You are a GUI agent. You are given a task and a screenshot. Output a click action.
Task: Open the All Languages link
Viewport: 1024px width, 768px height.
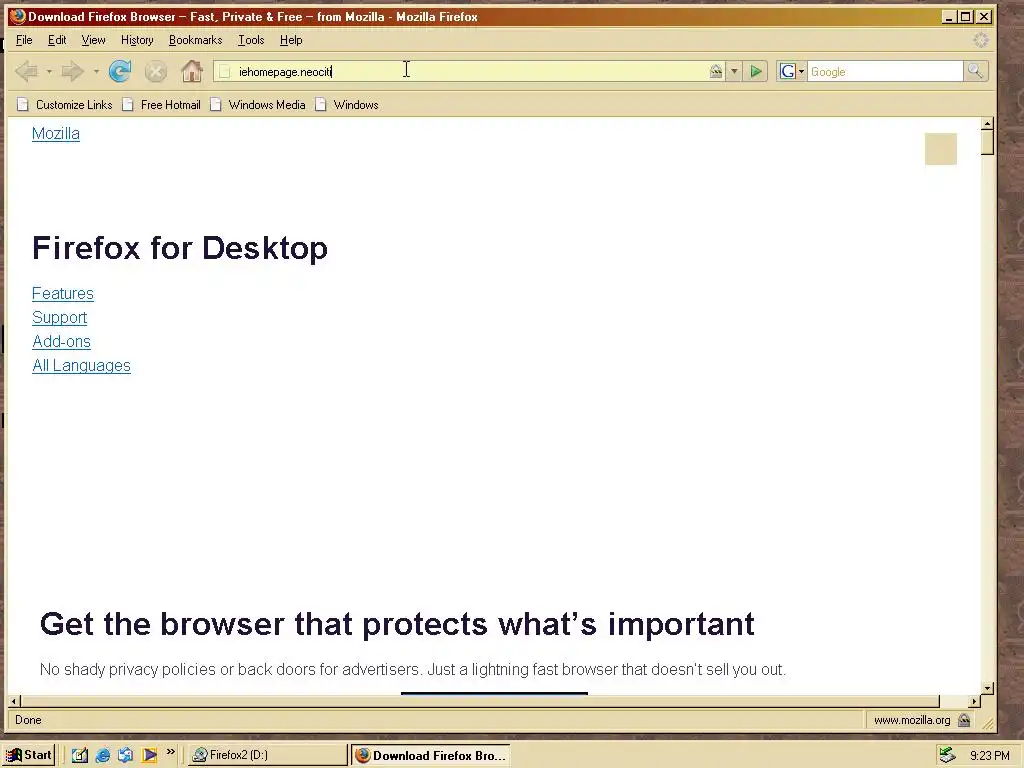pos(81,365)
